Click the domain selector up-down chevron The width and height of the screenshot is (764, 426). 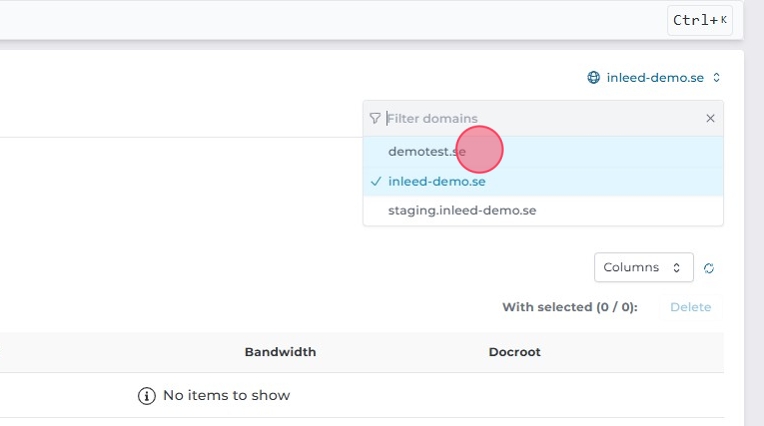pyautogui.click(x=717, y=77)
